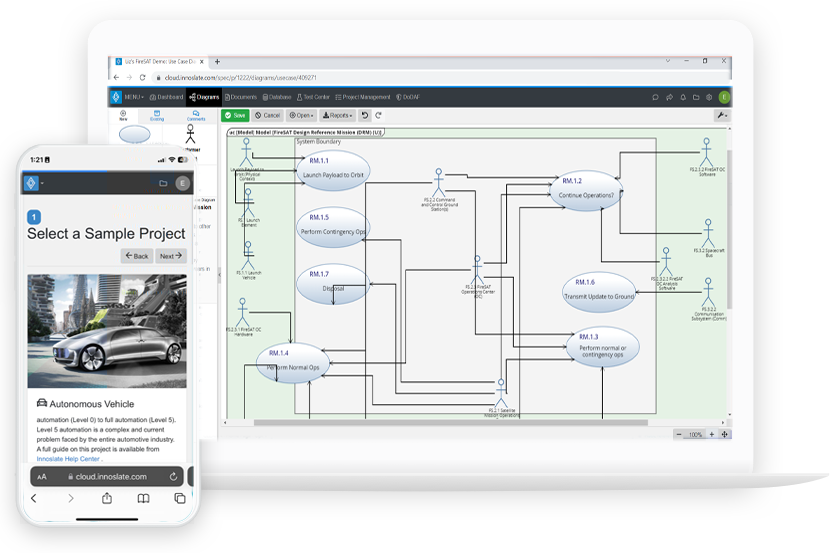Image resolution: width=830 pixels, height=553 pixels.
Task: Tap the Safari bookmarks book icon
Action: (x=143, y=498)
